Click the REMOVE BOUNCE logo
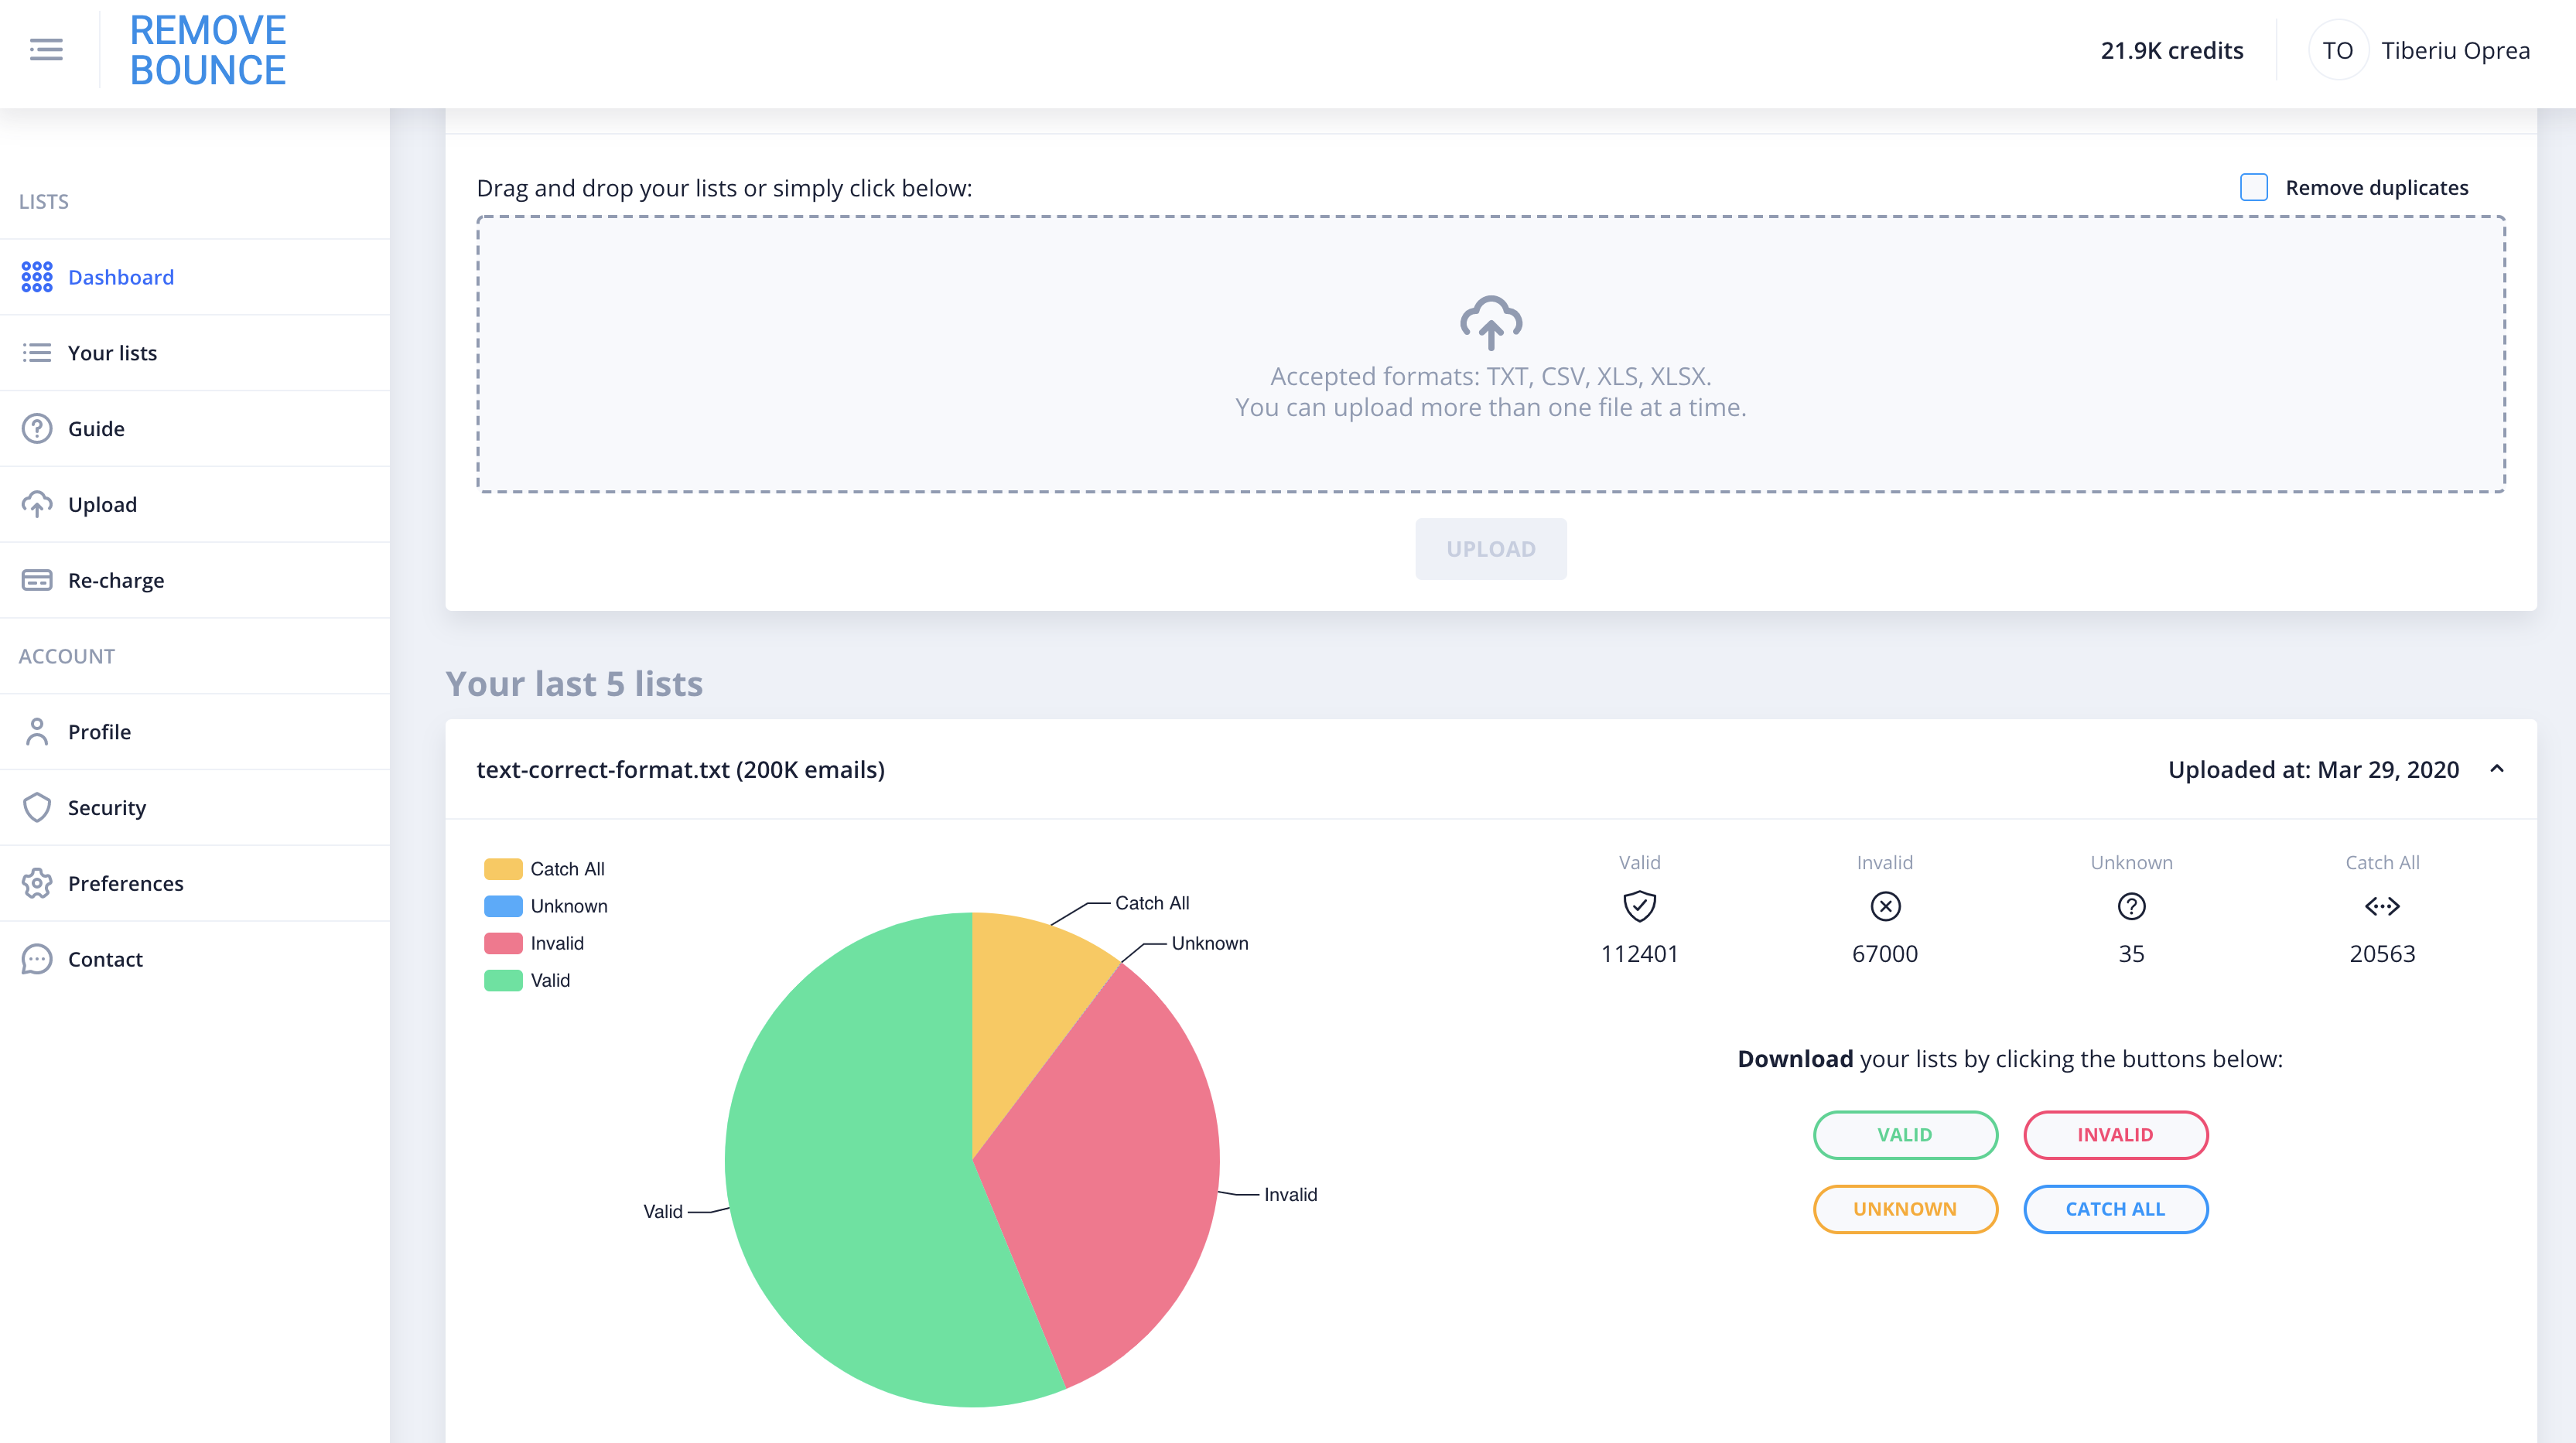Screen dimensions: 2576x1443 pos(208,50)
